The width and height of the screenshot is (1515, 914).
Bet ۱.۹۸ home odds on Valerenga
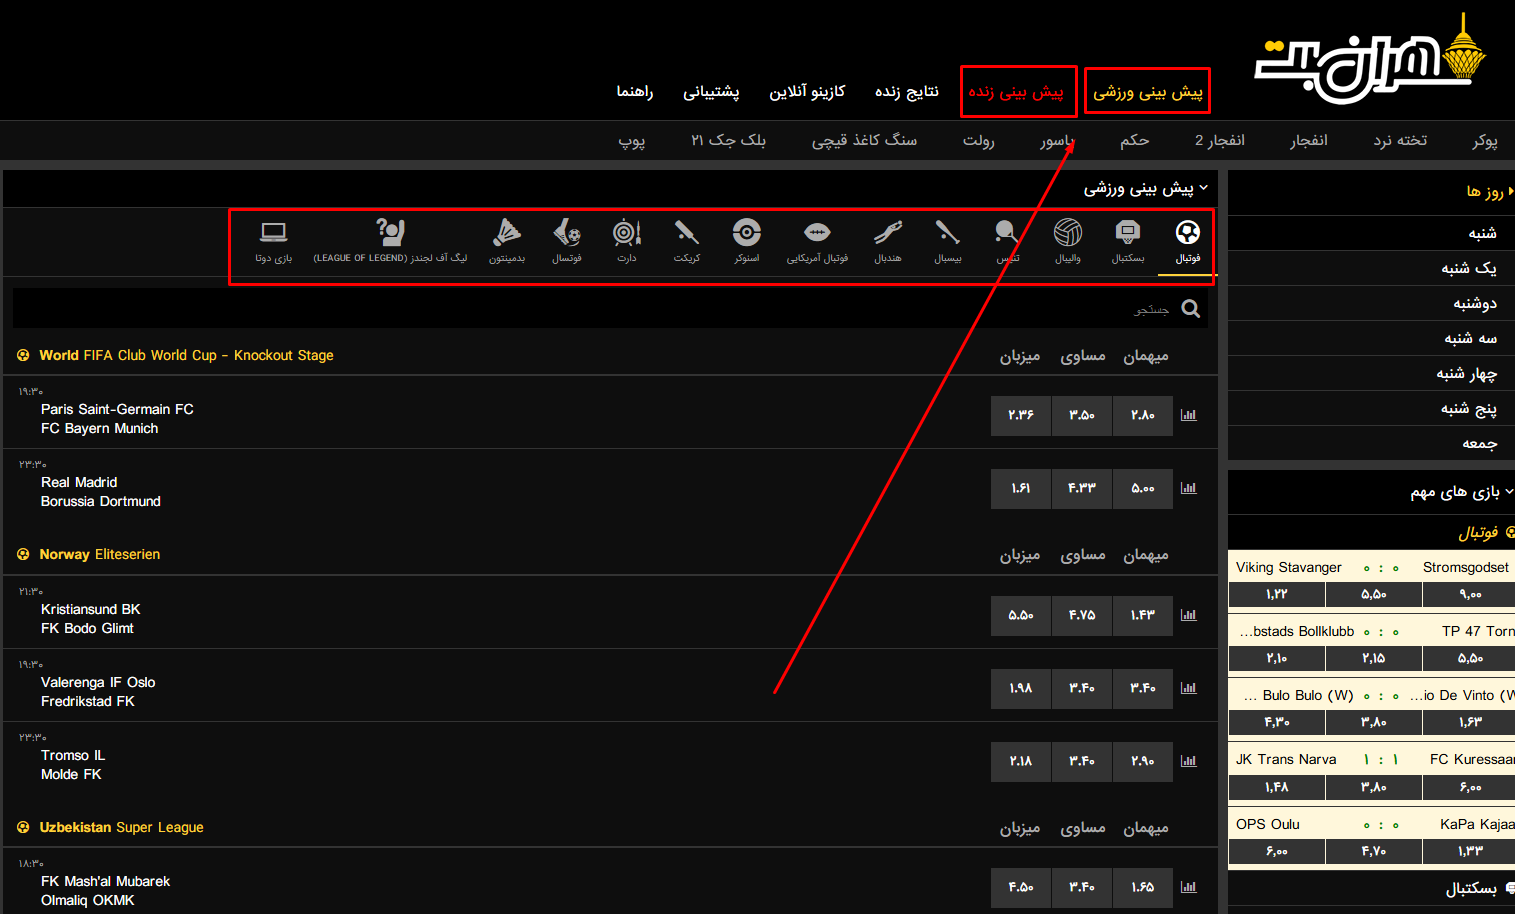(x=1021, y=688)
